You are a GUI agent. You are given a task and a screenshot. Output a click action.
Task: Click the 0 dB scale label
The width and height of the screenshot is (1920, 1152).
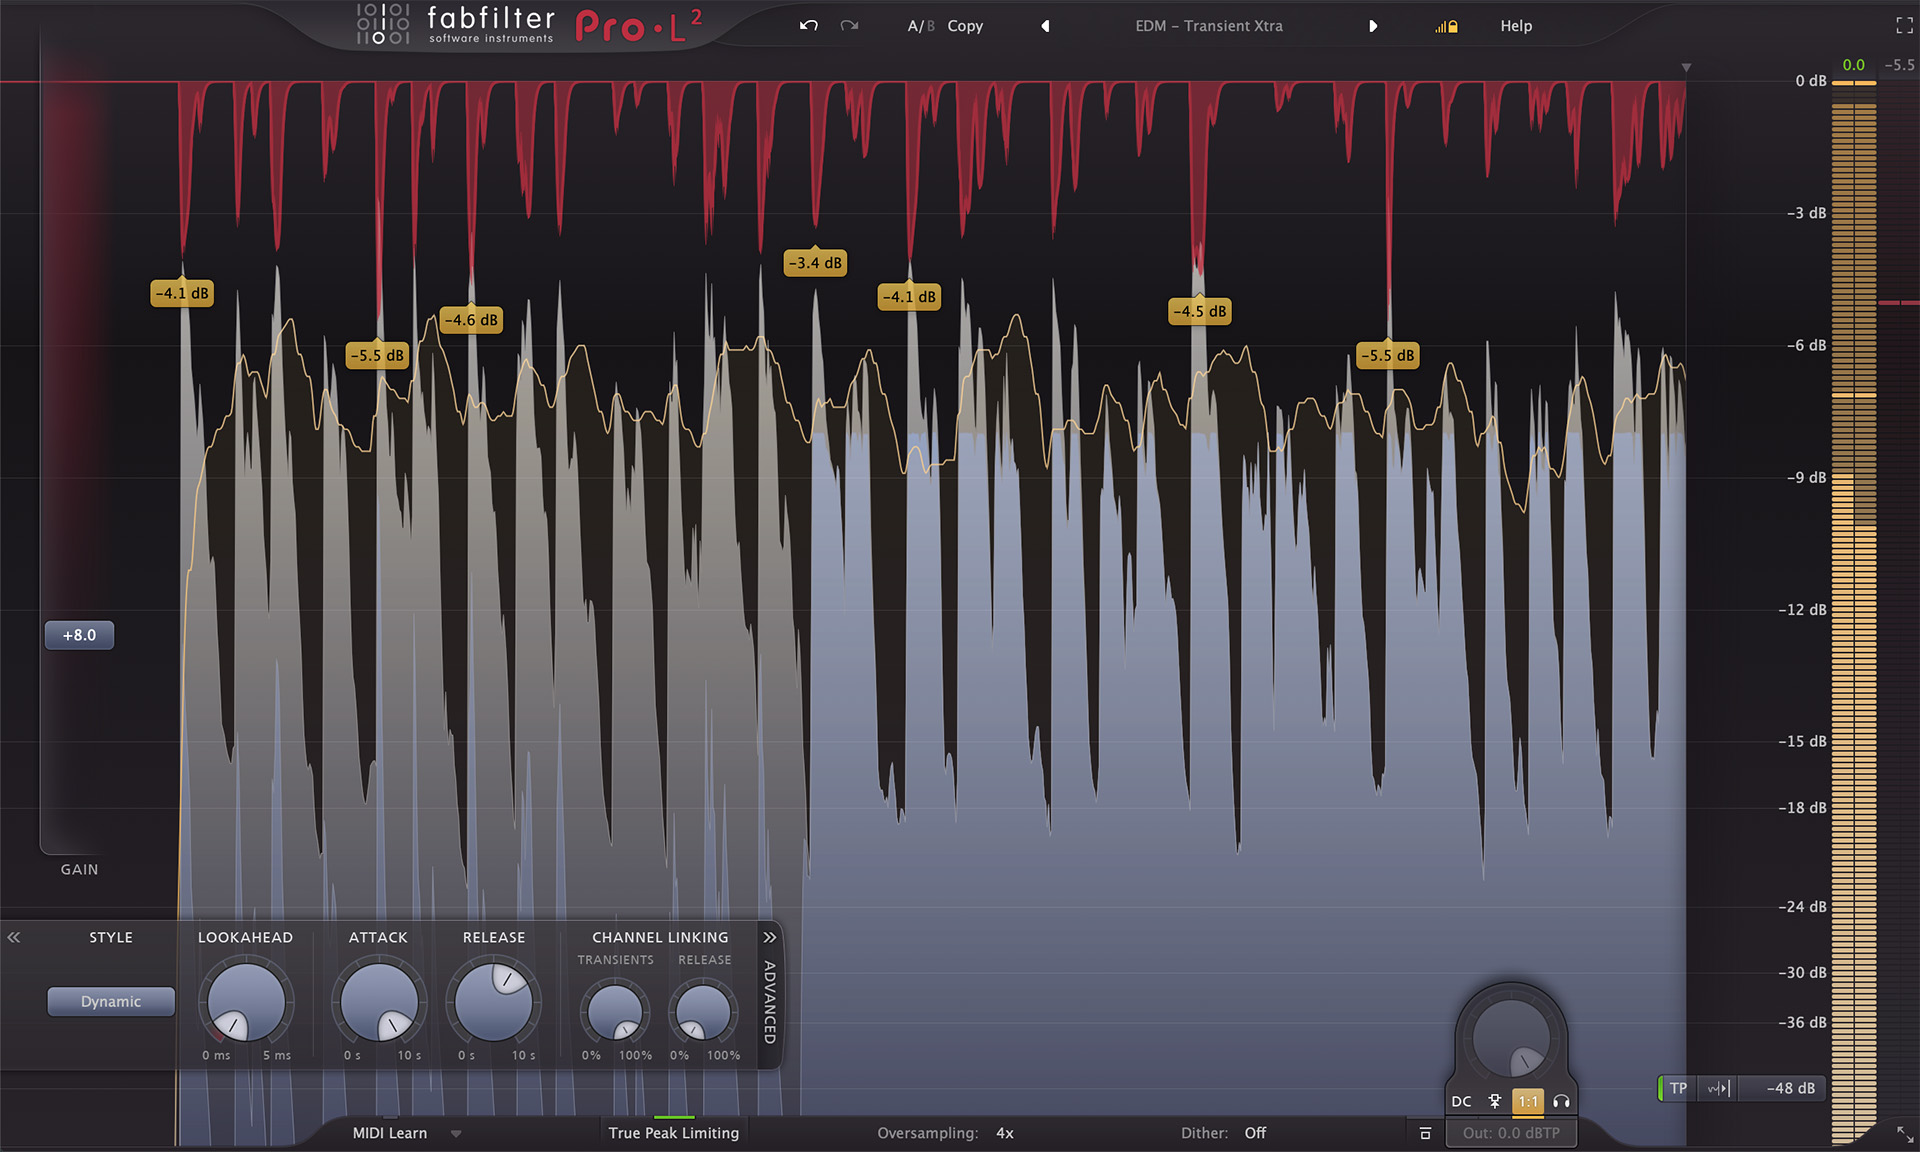click(1810, 81)
